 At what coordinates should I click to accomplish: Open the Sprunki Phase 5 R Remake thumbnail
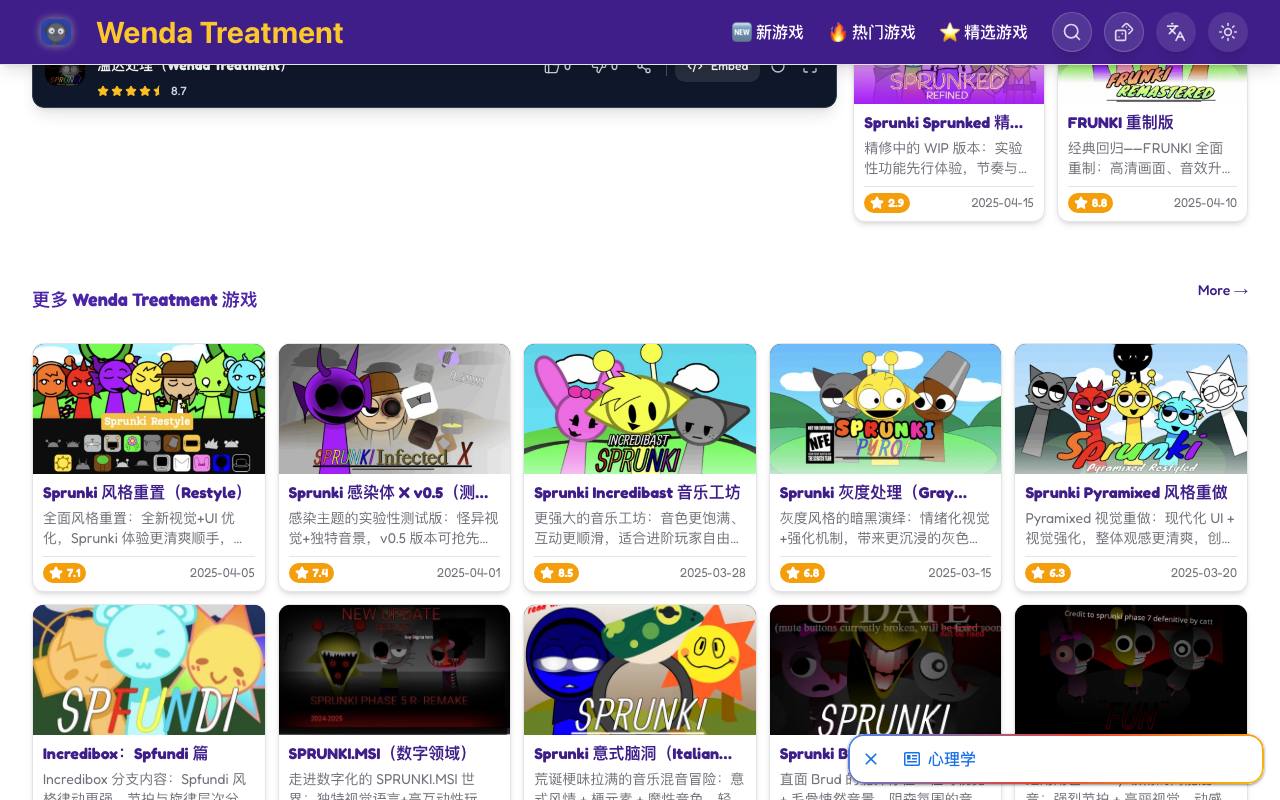[x=394, y=670]
